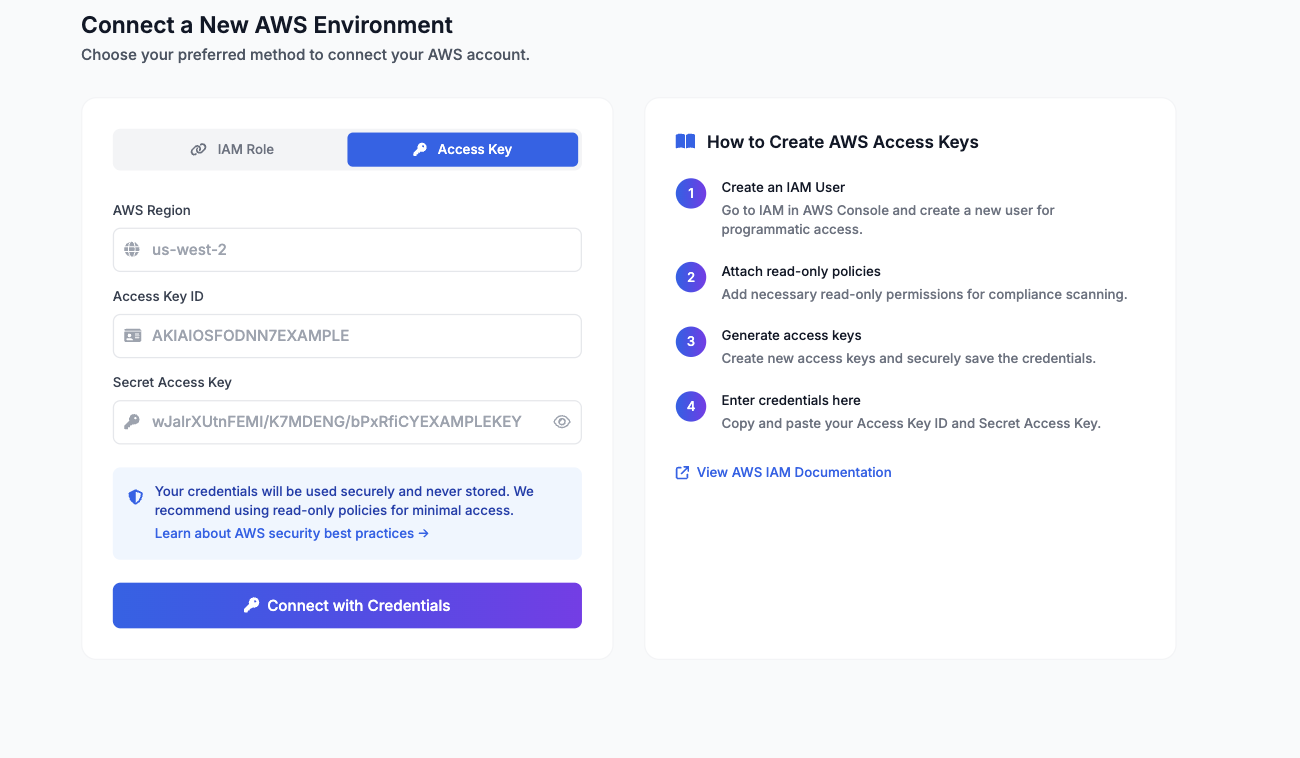Screen dimensions: 1300x758
Task: Click 'Go to IAM in AWS Console' description
Action: [888, 220]
